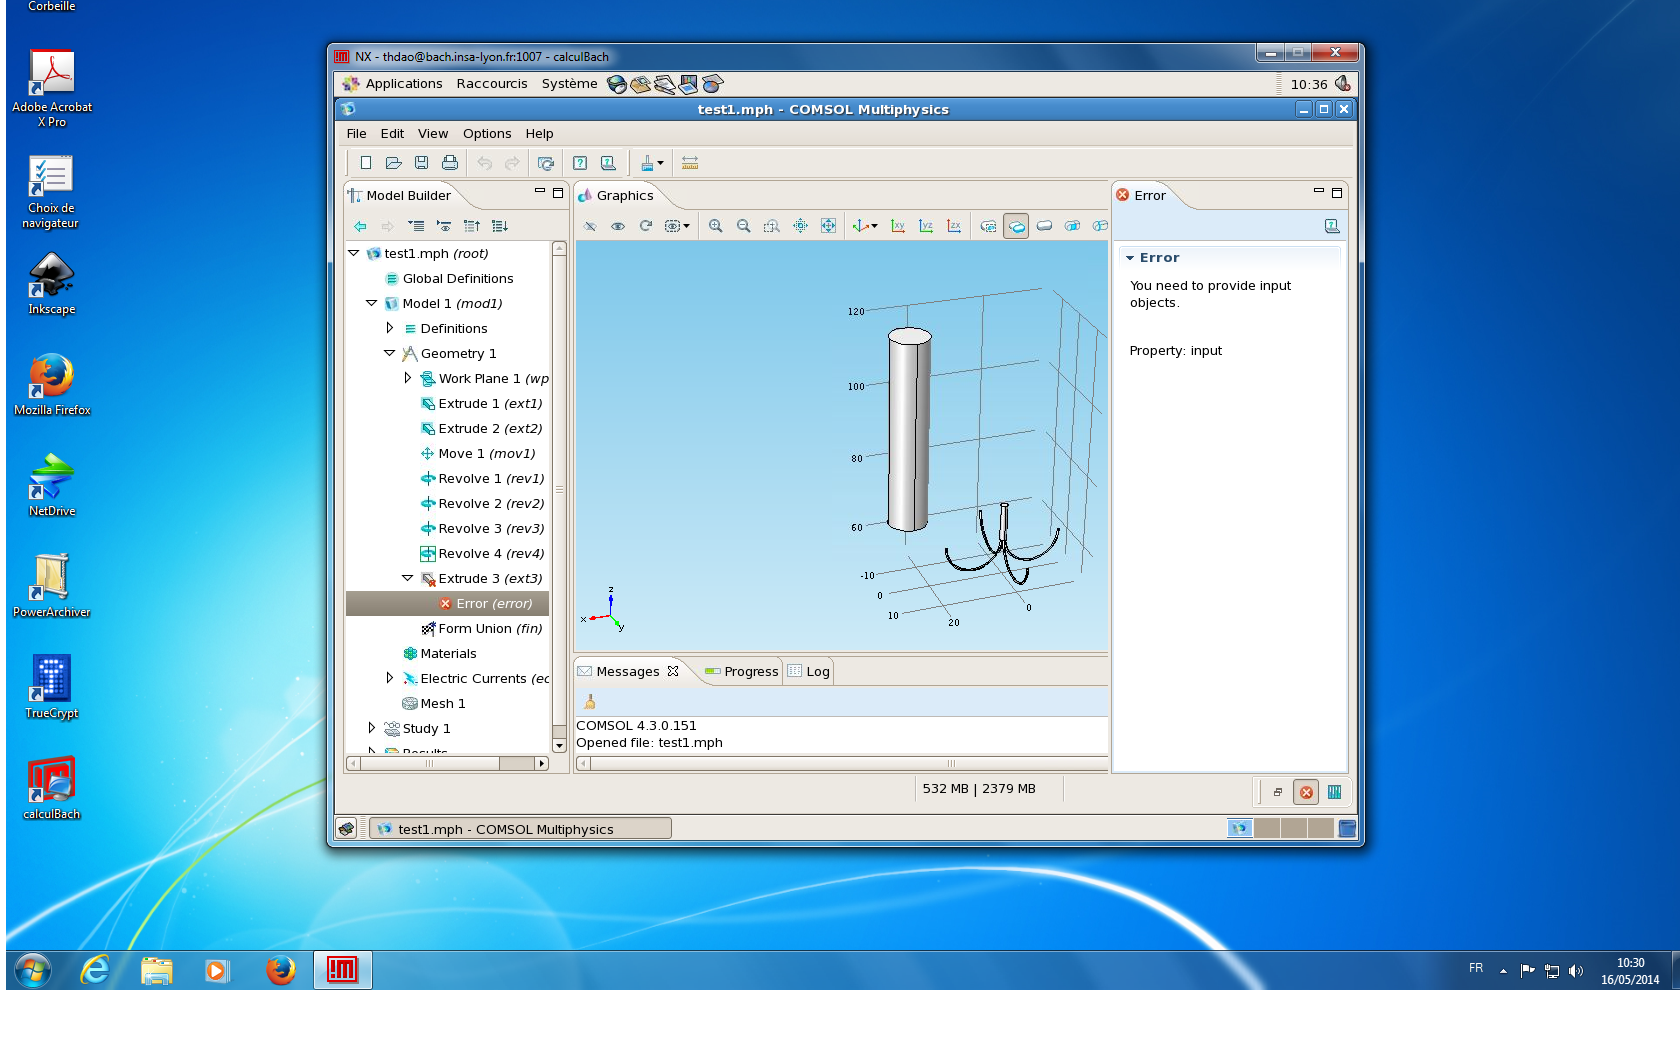Click the Zoom Extents icon in Graphics toolbar

tap(828, 226)
